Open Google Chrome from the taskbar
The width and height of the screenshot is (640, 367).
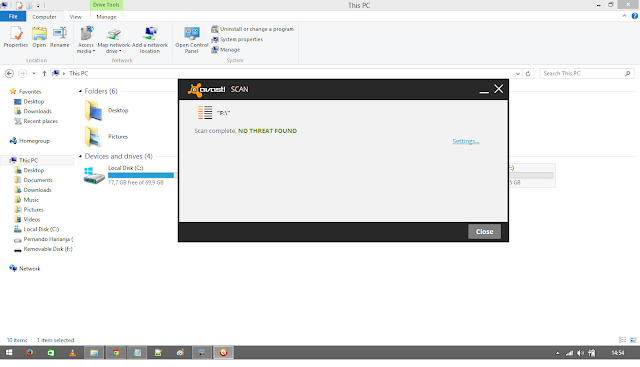point(116,353)
